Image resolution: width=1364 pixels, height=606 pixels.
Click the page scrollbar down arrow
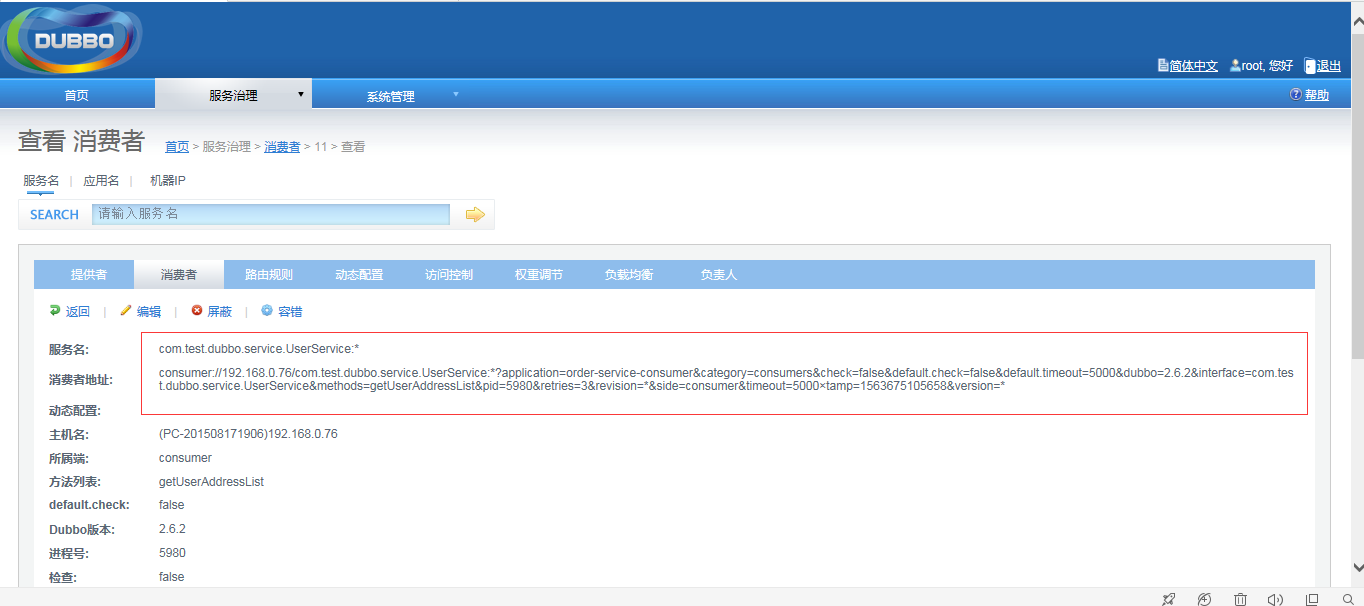1356,566
